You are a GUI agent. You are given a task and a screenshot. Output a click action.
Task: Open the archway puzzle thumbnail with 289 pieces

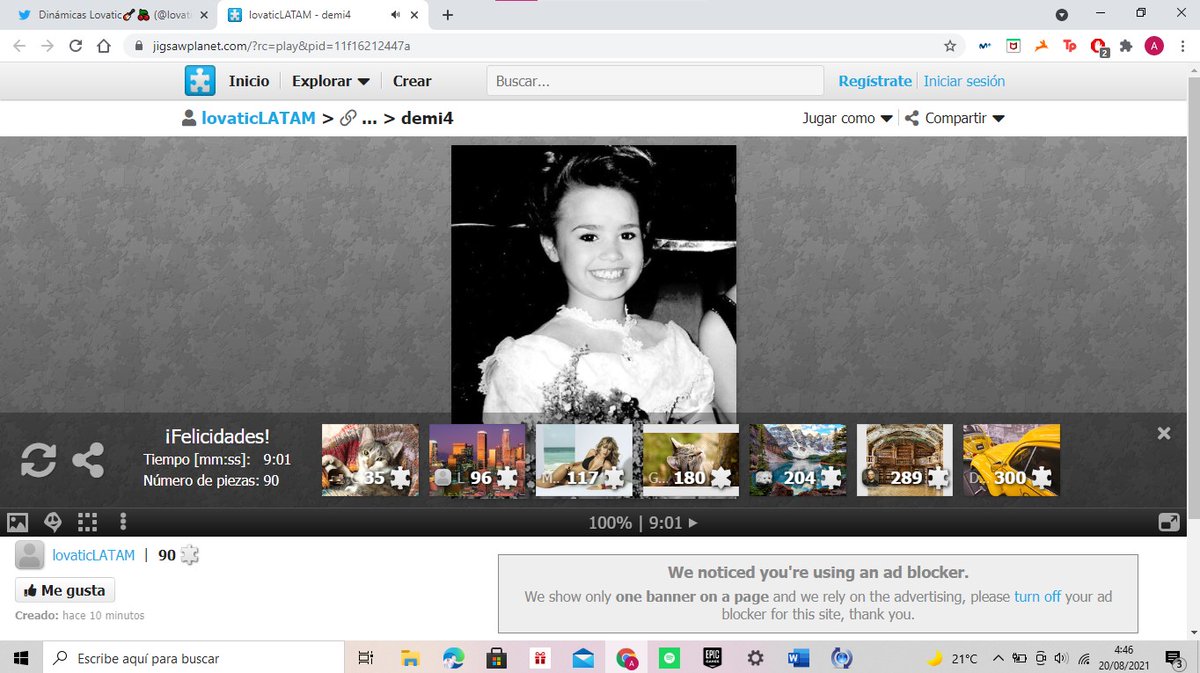905,460
